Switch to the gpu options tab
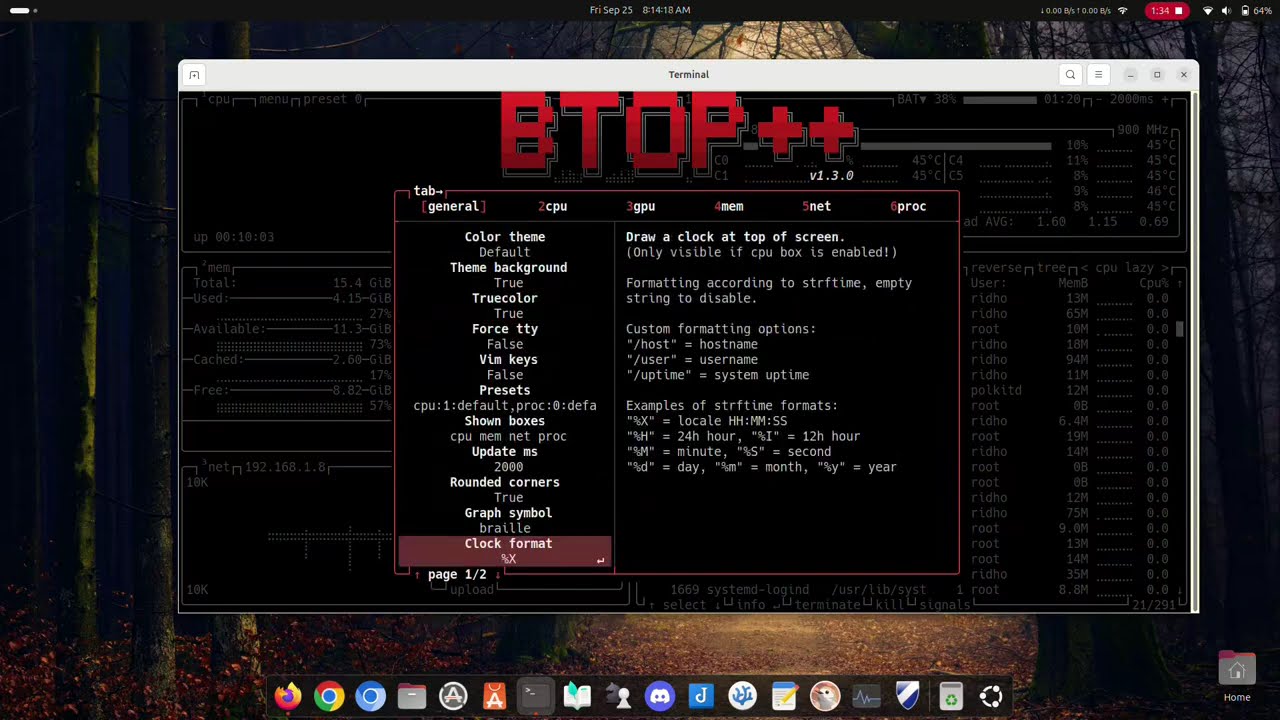This screenshot has width=1280, height=720. (x=640, y=206)
